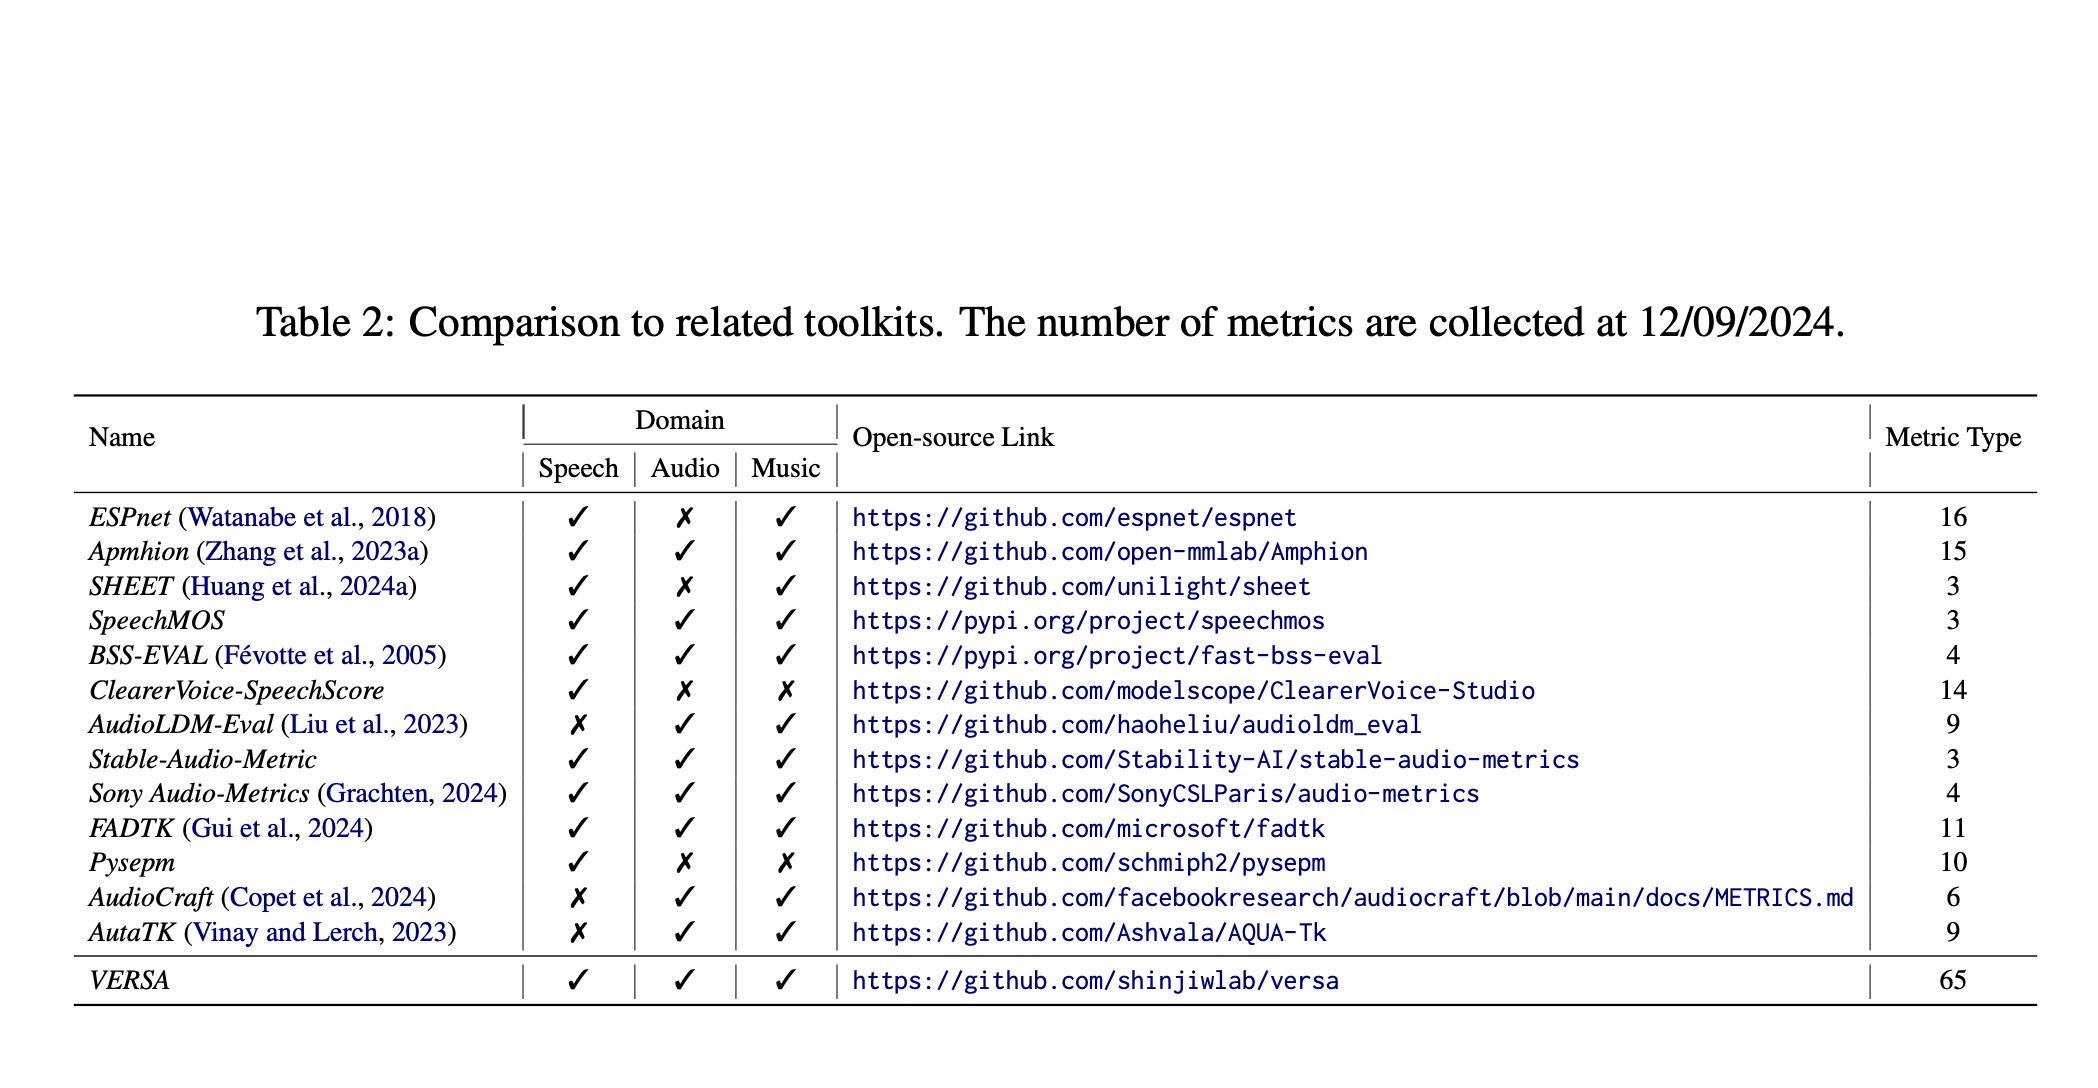Click the Huang et al. 2024a citation
This screenshot has height=1088, width=2098.
pyautogui.click(x=298, y=587)
